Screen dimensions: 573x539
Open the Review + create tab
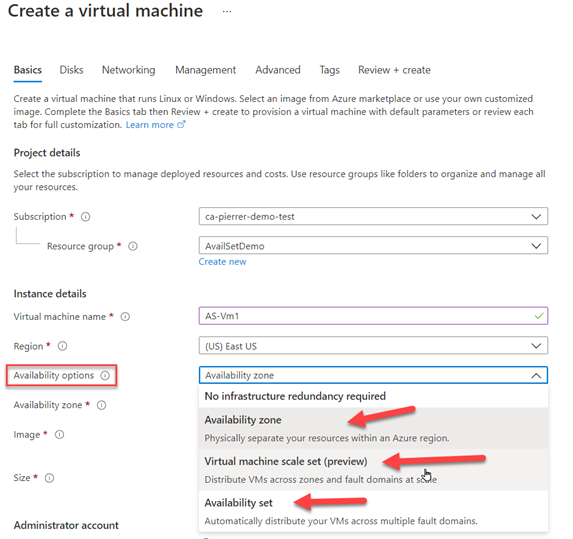394,70
